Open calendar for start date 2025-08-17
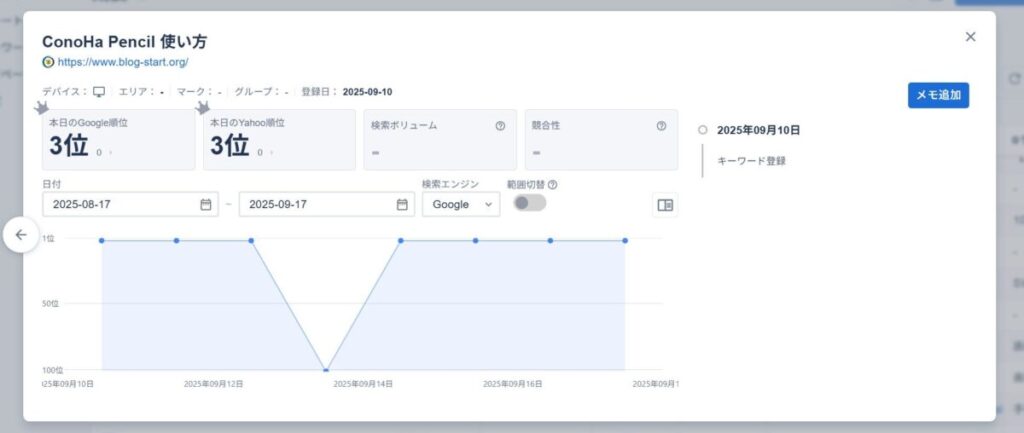 coord(206,204)
